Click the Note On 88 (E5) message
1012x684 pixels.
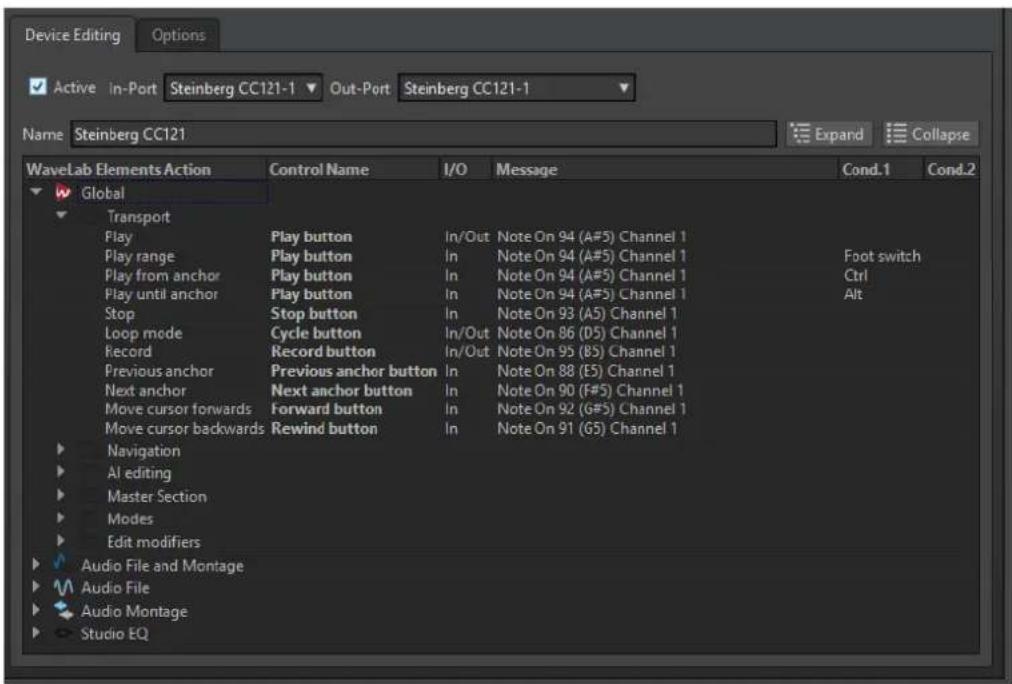pyautogui.click(x=585, y=371)
